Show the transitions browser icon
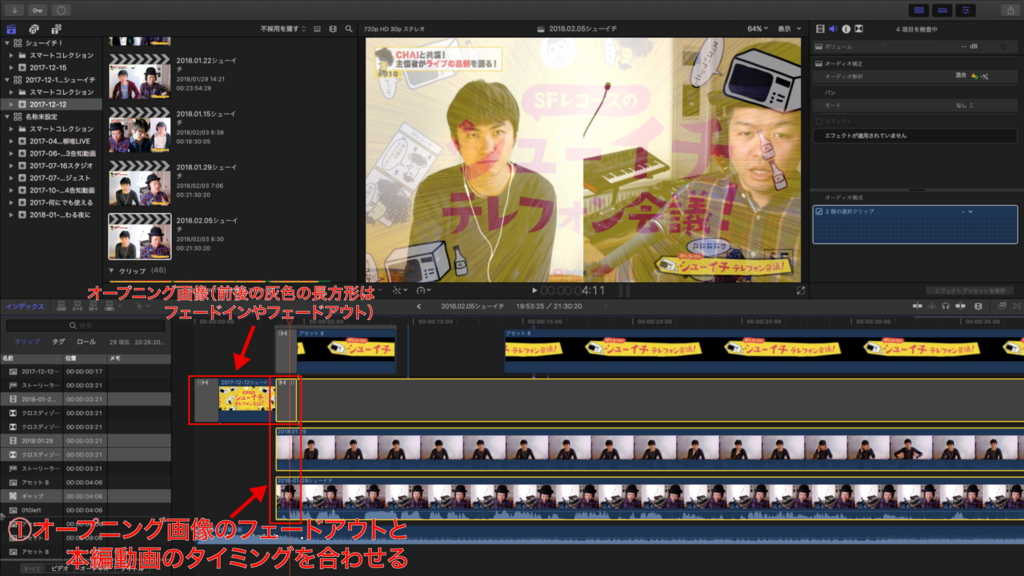This screenshot has width=1024, height=576. [1017, 306]
